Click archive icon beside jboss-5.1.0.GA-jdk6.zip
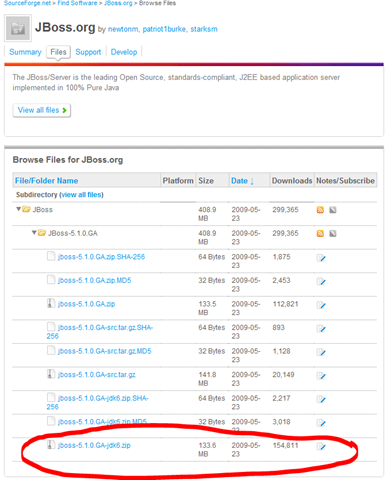 (51, 445)
